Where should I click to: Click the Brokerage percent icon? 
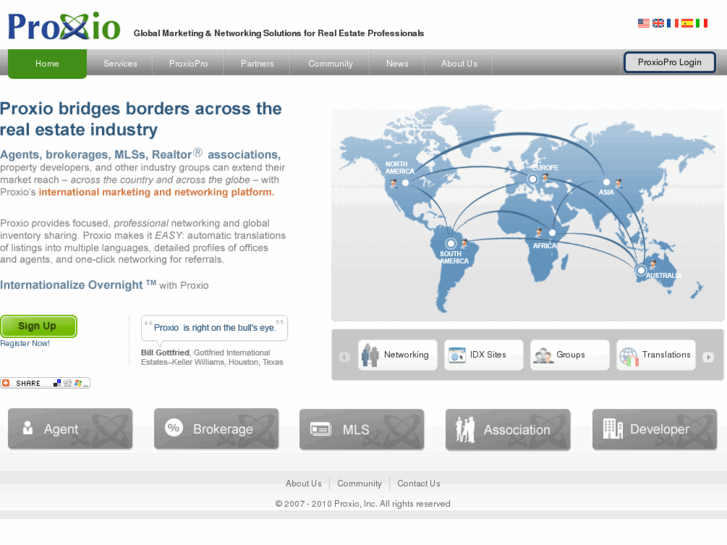pyautogui.click(x=174, y=428)
